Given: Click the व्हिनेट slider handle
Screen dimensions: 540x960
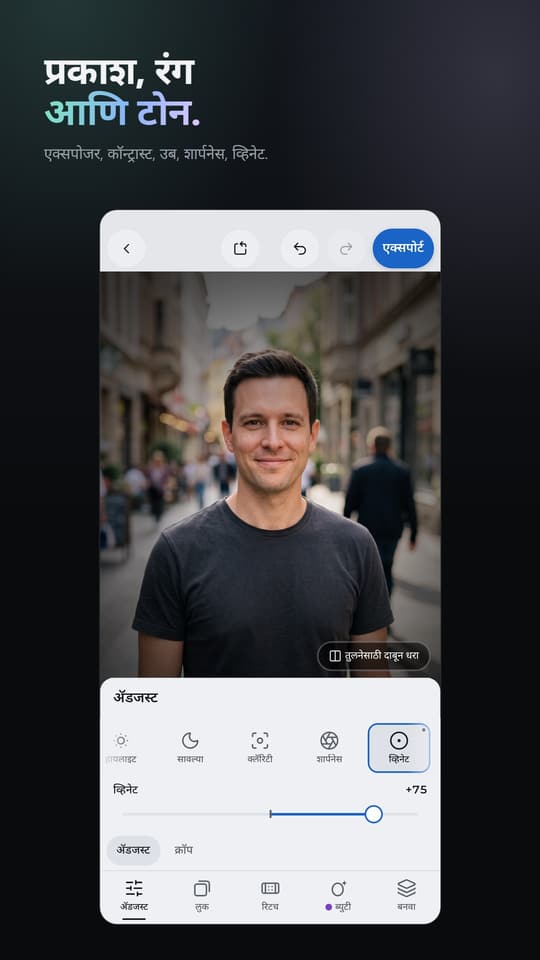Looking at the screenshot, I should 373,814.
